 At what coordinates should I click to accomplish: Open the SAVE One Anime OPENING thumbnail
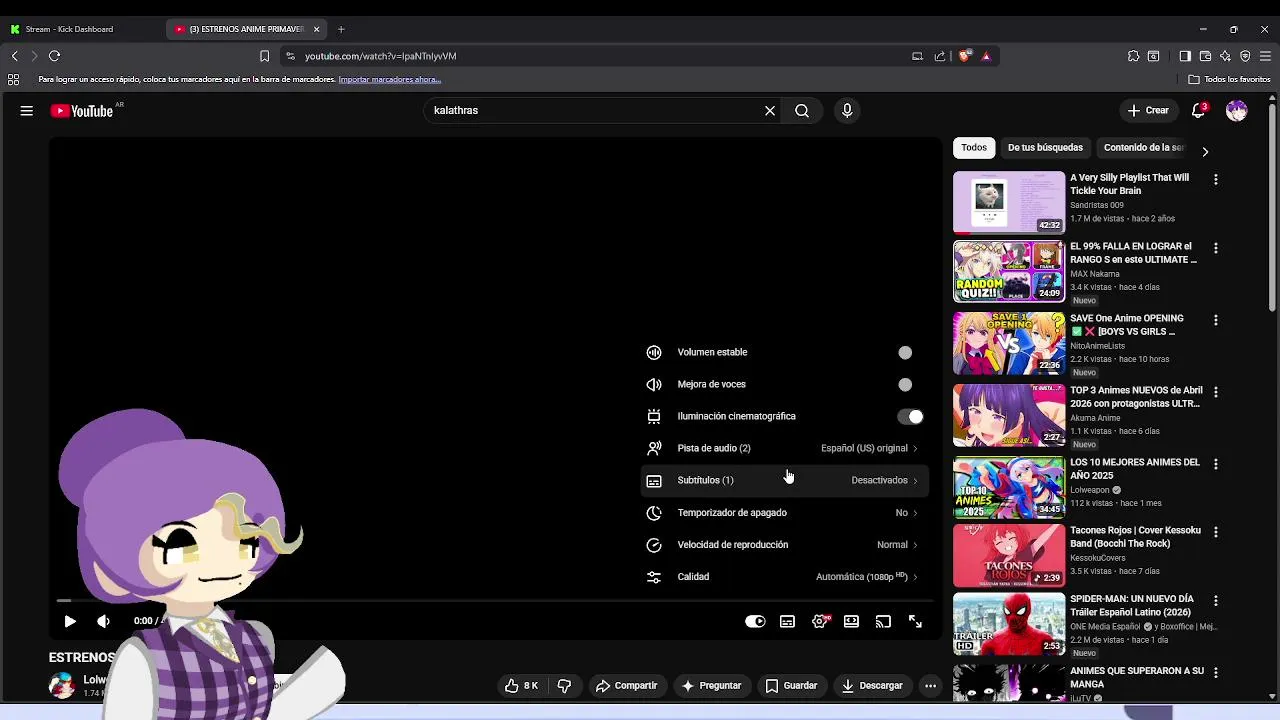click(x=1009, y=343)
